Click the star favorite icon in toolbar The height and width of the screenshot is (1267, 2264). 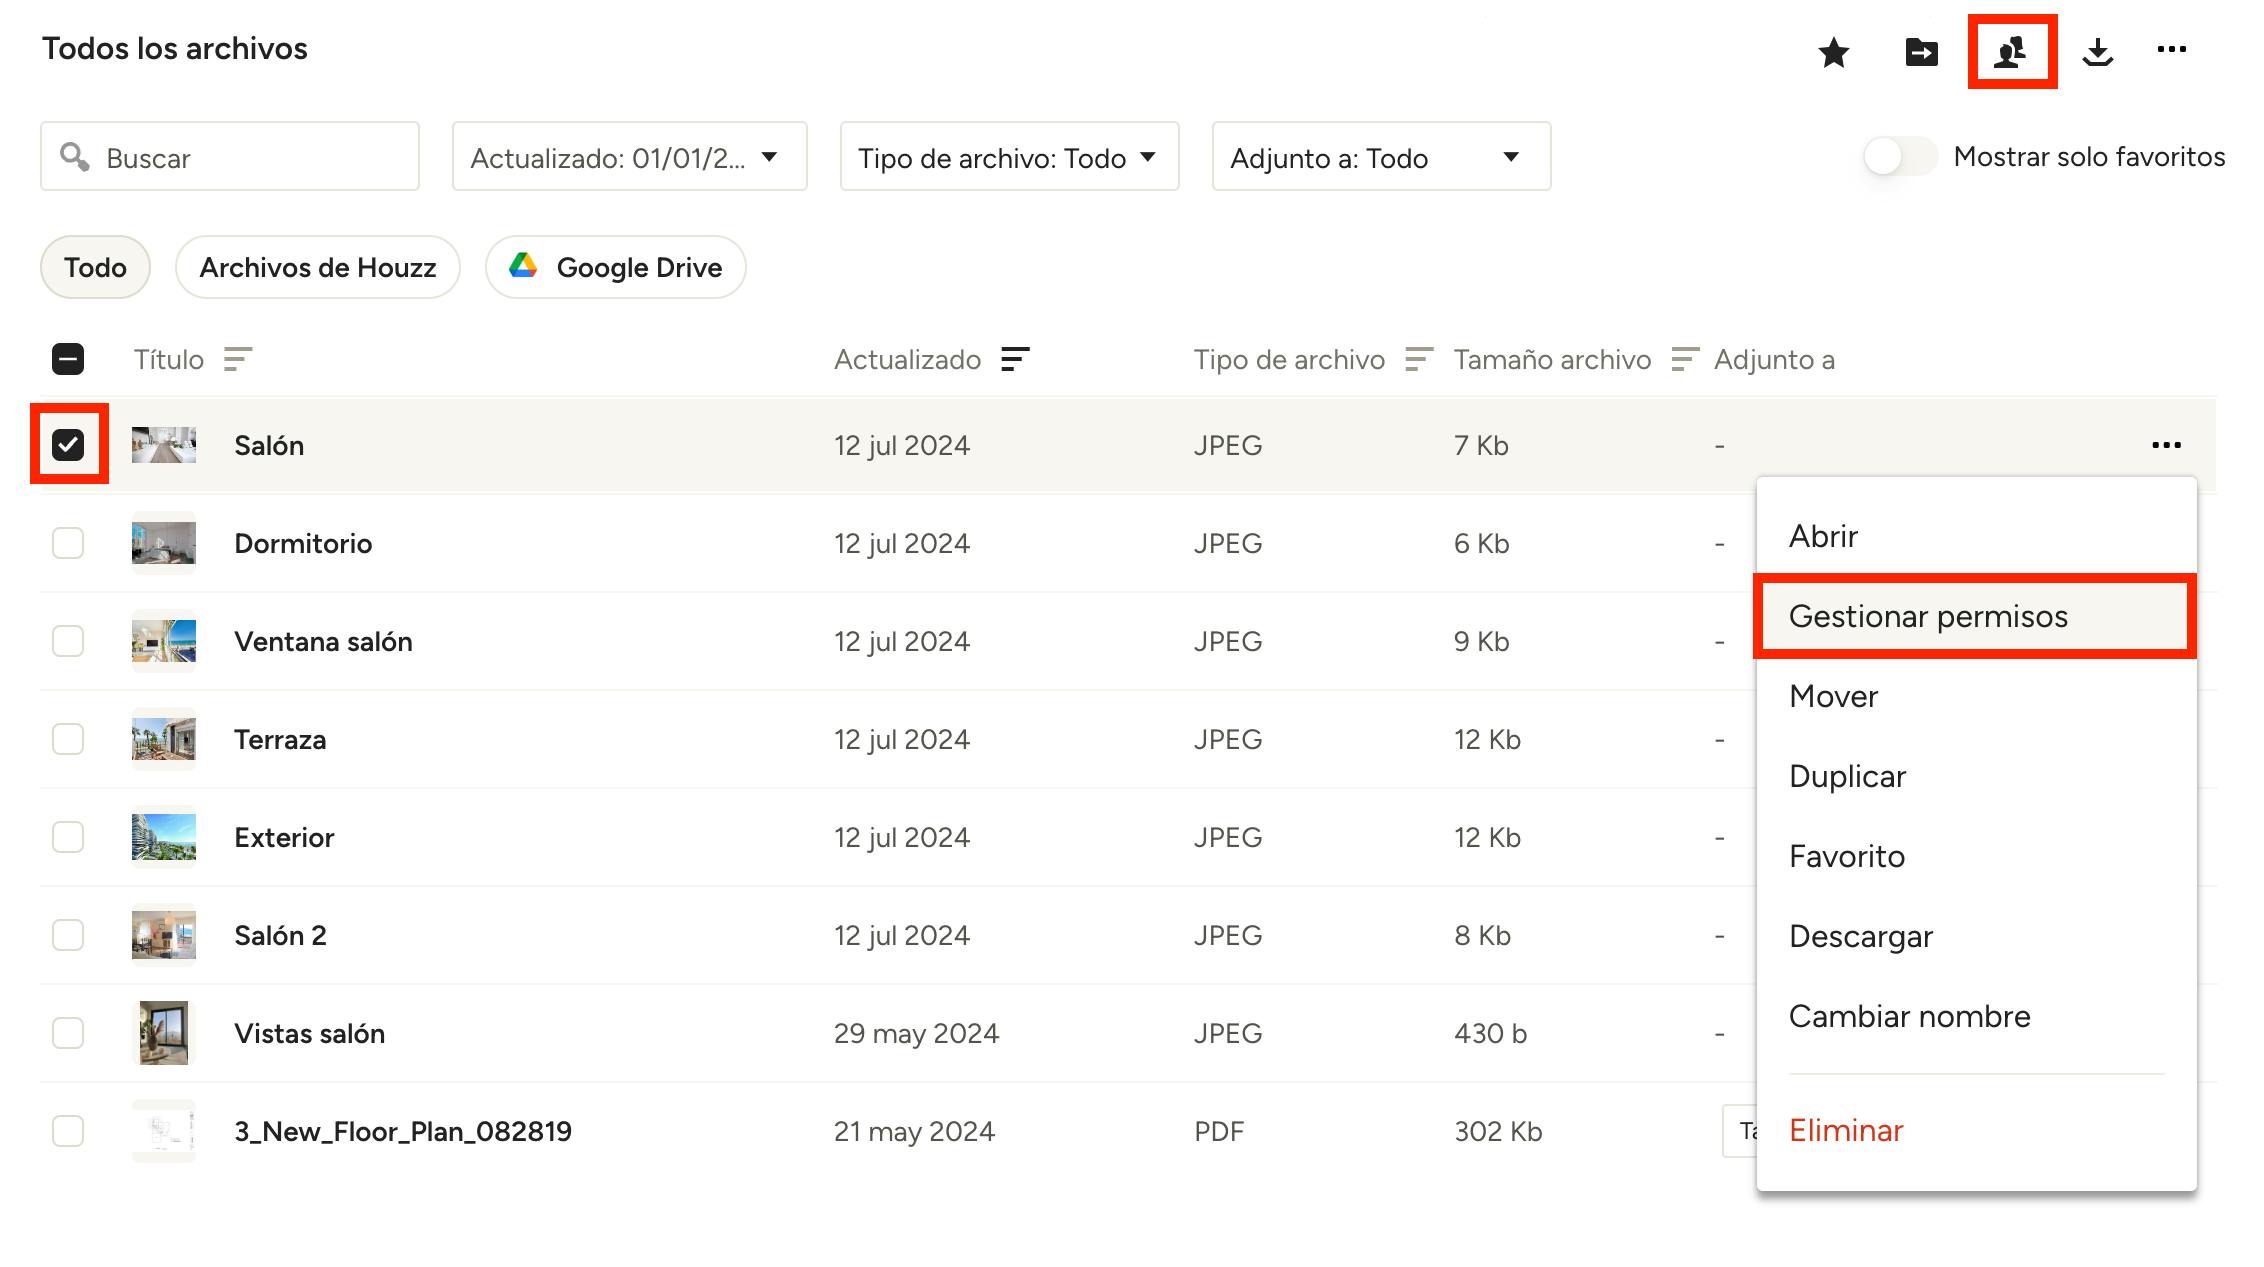[x=1833, y=52]
